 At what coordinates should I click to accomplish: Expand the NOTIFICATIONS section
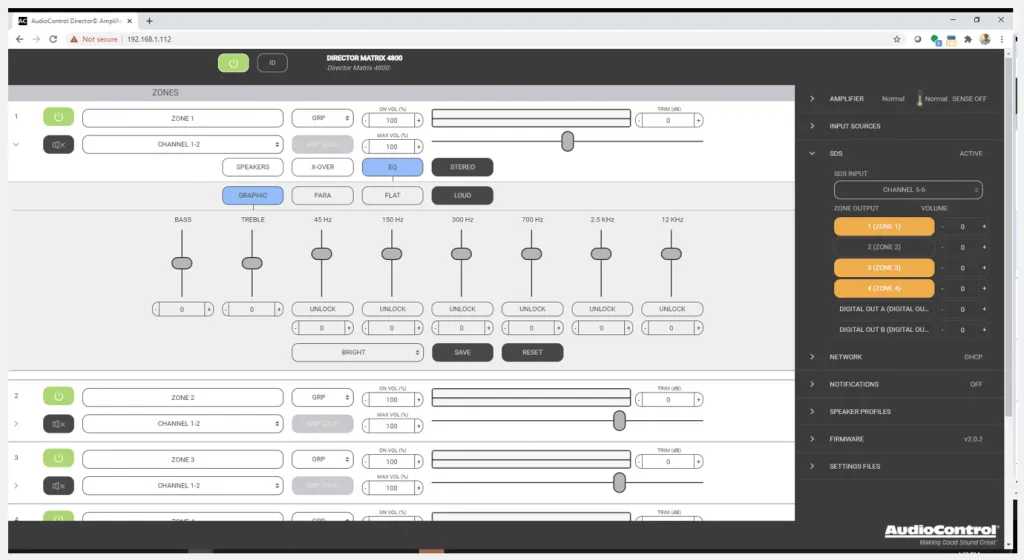pyautogui.click(x=812, y=384)
